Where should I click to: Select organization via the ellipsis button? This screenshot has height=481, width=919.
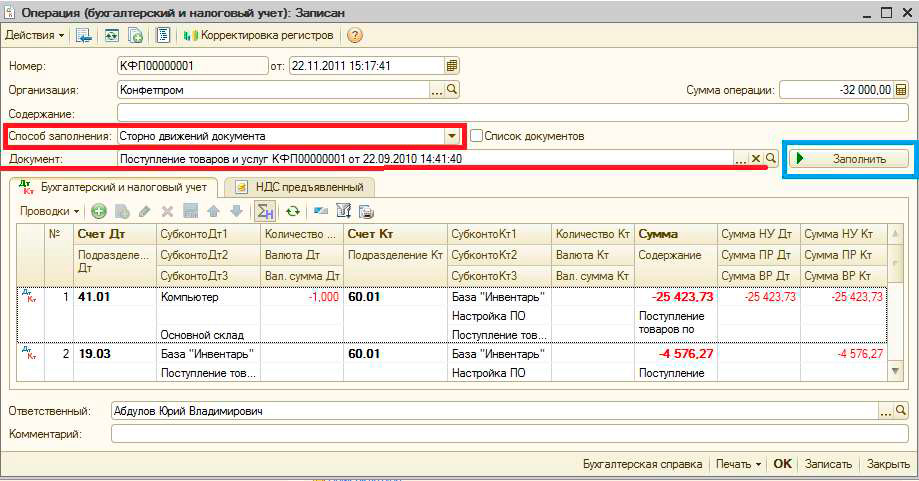click(x=437, y=90)
